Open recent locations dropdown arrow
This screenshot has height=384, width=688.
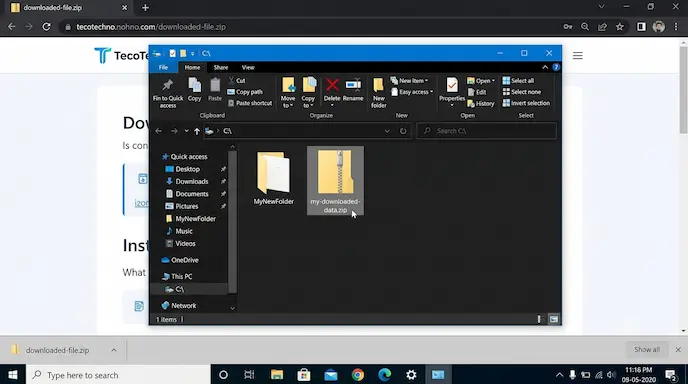[x=186, y=131]
